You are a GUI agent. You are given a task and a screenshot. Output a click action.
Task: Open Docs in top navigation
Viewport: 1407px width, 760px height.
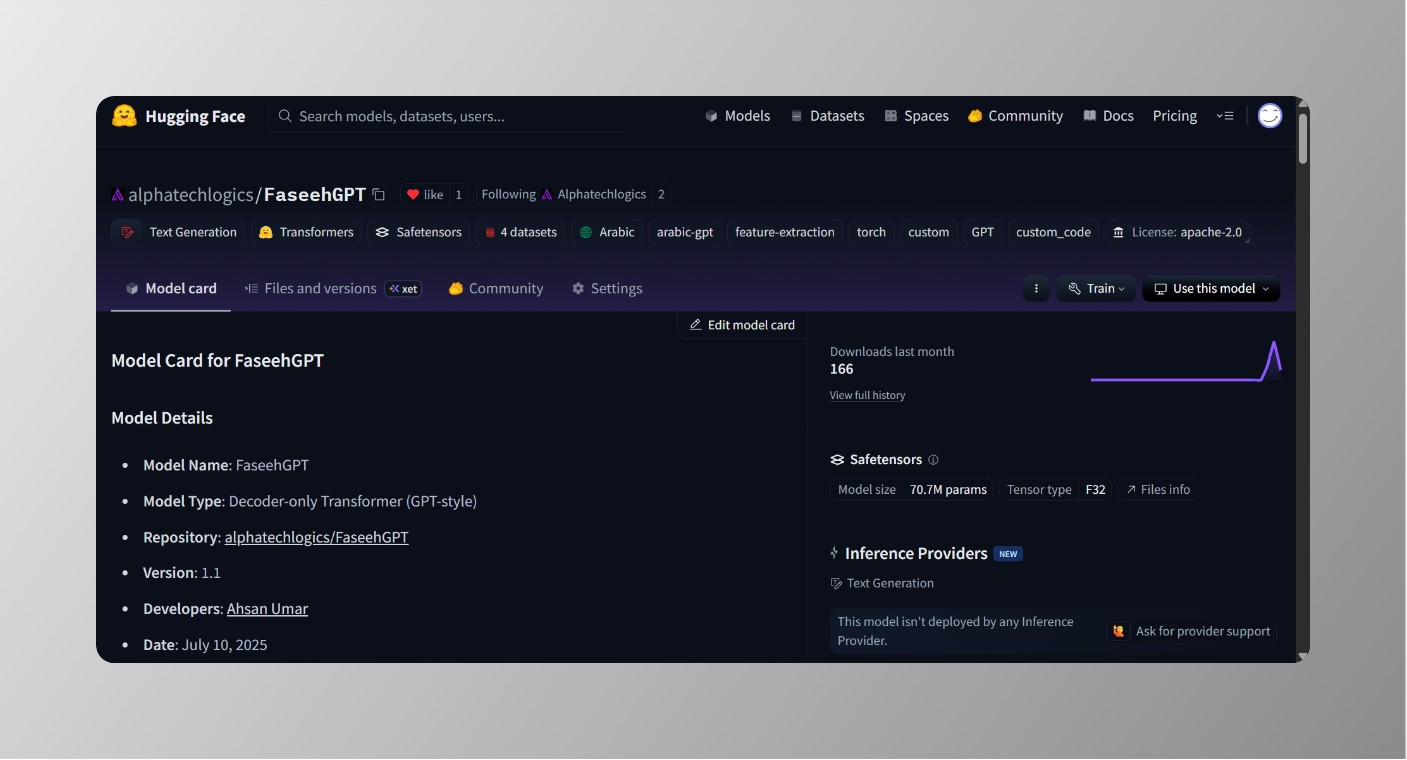point(1108,116)
